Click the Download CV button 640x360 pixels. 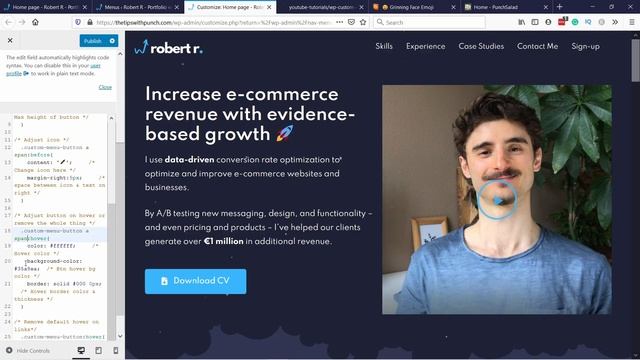click(196, 281)
